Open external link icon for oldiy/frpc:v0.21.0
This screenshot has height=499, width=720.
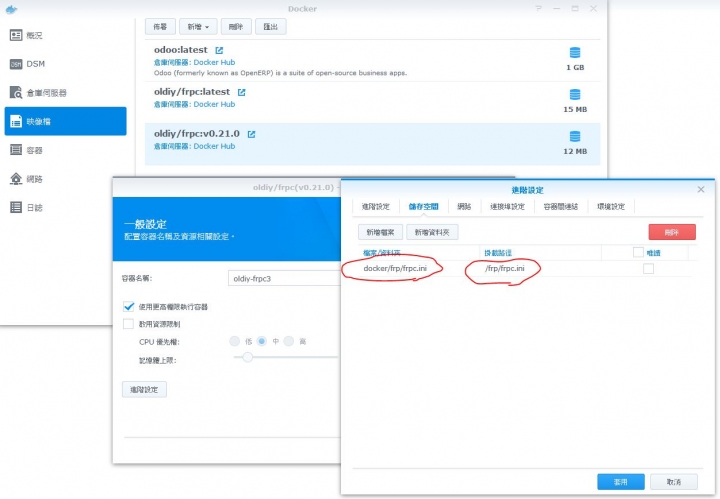(251, 134)
